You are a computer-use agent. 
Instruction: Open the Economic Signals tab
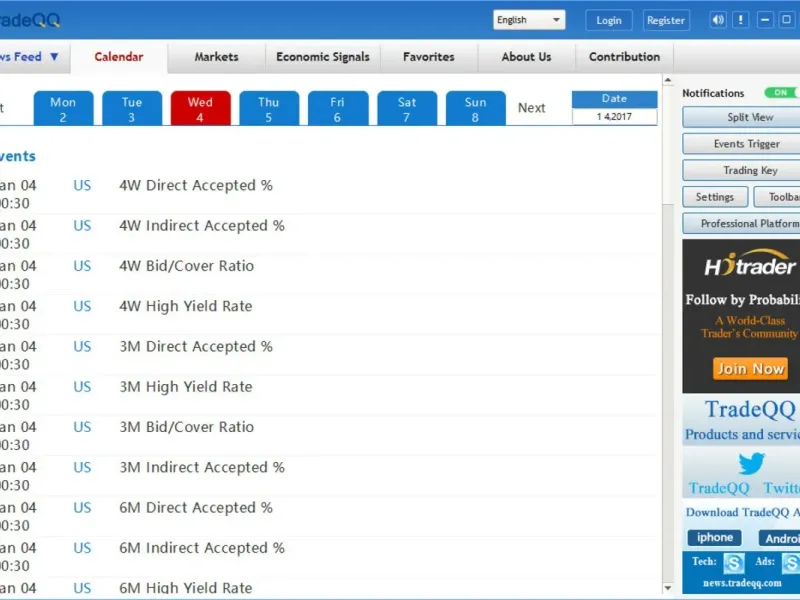[x=322, y=57]
